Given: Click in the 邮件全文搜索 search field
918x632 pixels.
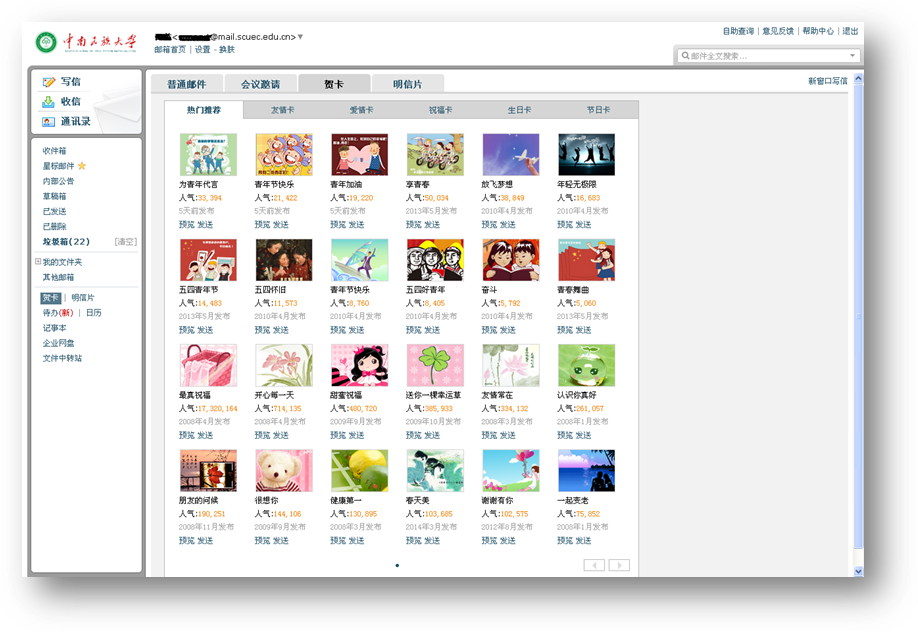Looking at the screenshot, I should [x=765, y=56].
